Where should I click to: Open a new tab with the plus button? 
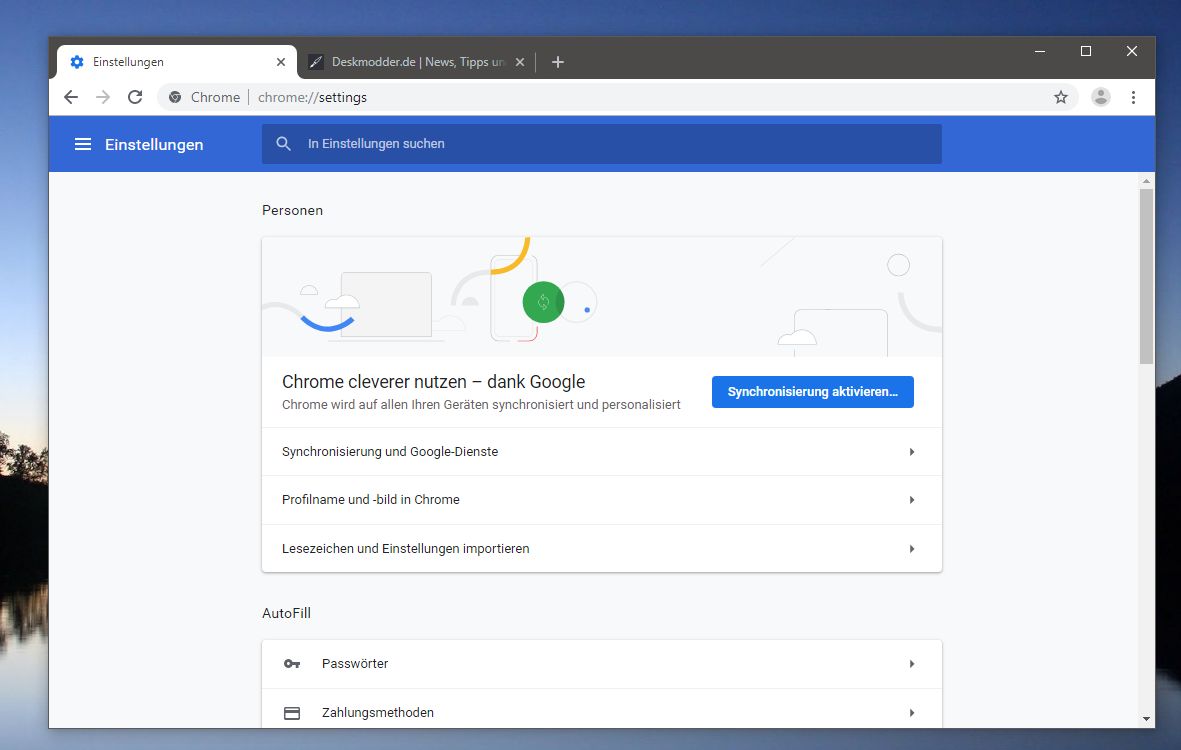click(557, 62)
